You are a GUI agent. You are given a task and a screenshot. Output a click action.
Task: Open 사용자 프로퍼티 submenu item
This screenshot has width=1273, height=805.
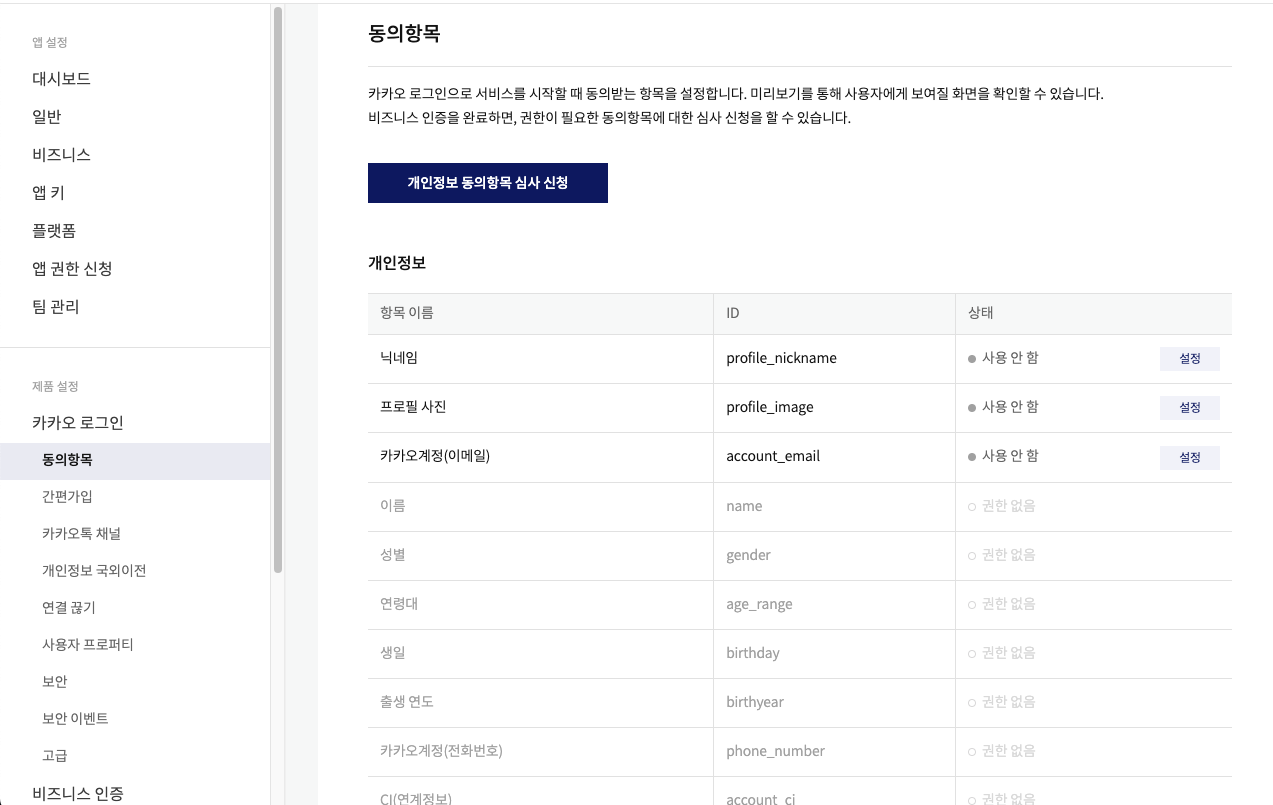tap(87, 645)
